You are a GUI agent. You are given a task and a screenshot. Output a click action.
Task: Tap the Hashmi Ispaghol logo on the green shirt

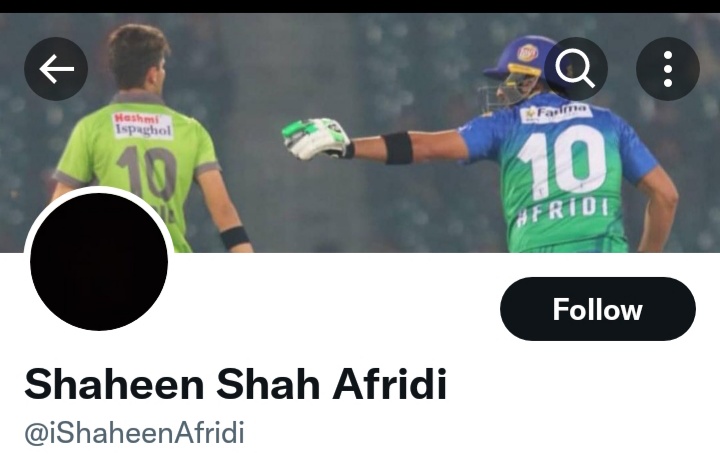pos(143,126)
